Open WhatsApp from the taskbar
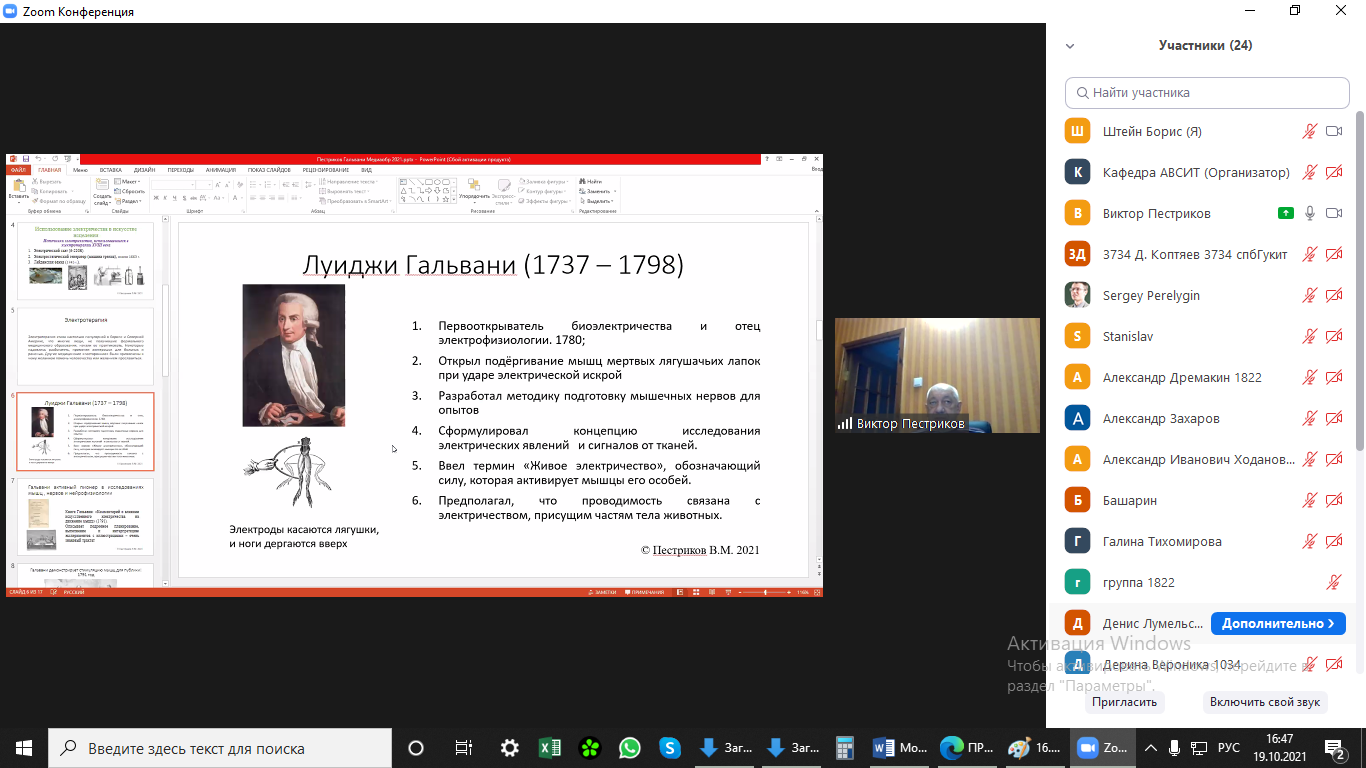Viewport: 1366px width, 768px height. 629,748
